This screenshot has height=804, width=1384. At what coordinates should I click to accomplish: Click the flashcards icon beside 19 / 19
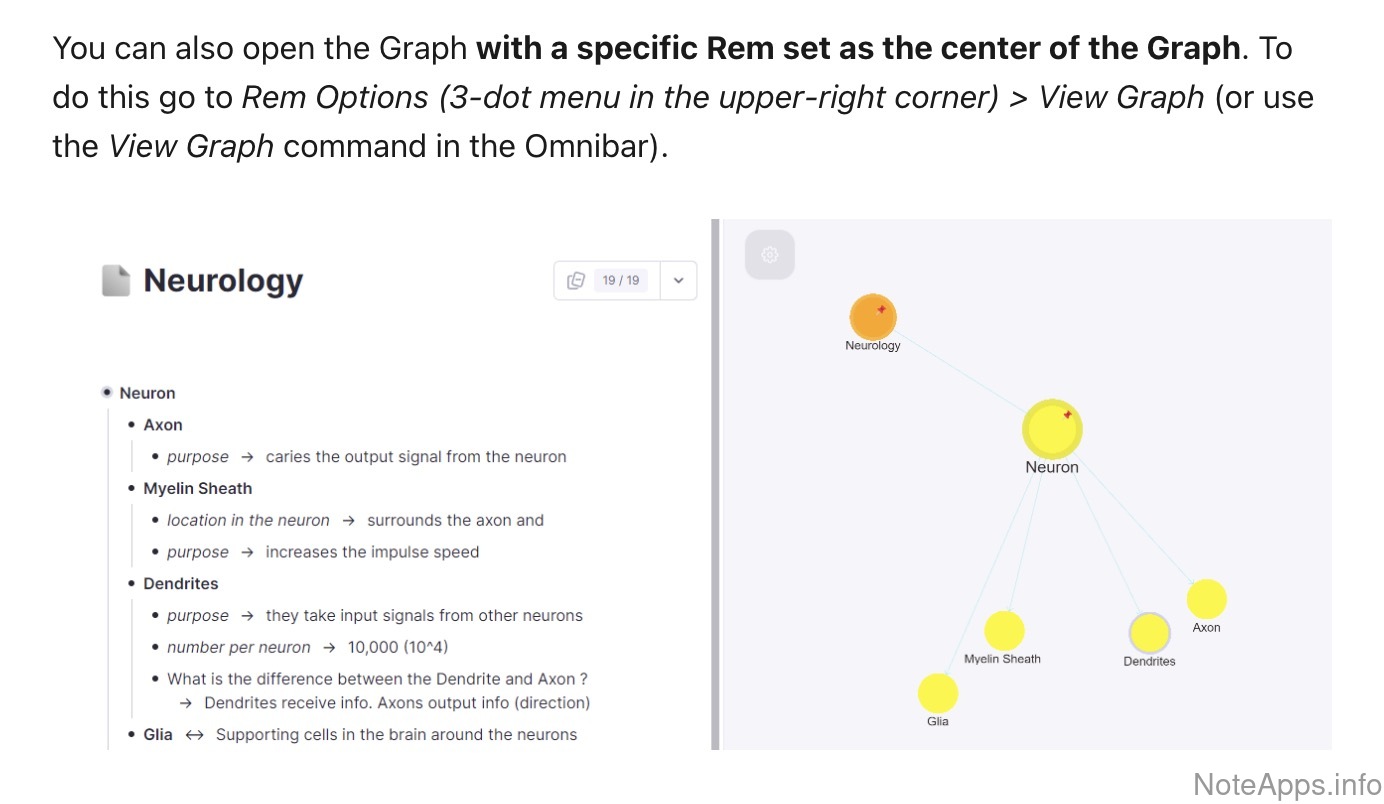[576, 281]
